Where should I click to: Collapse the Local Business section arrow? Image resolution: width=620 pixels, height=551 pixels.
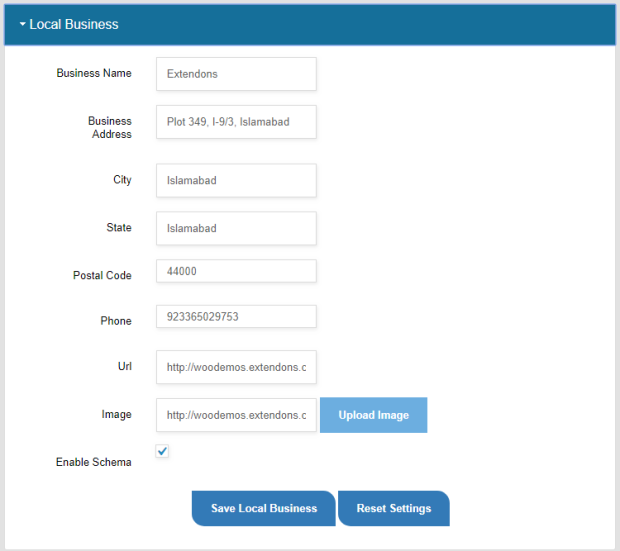(22, 24)
